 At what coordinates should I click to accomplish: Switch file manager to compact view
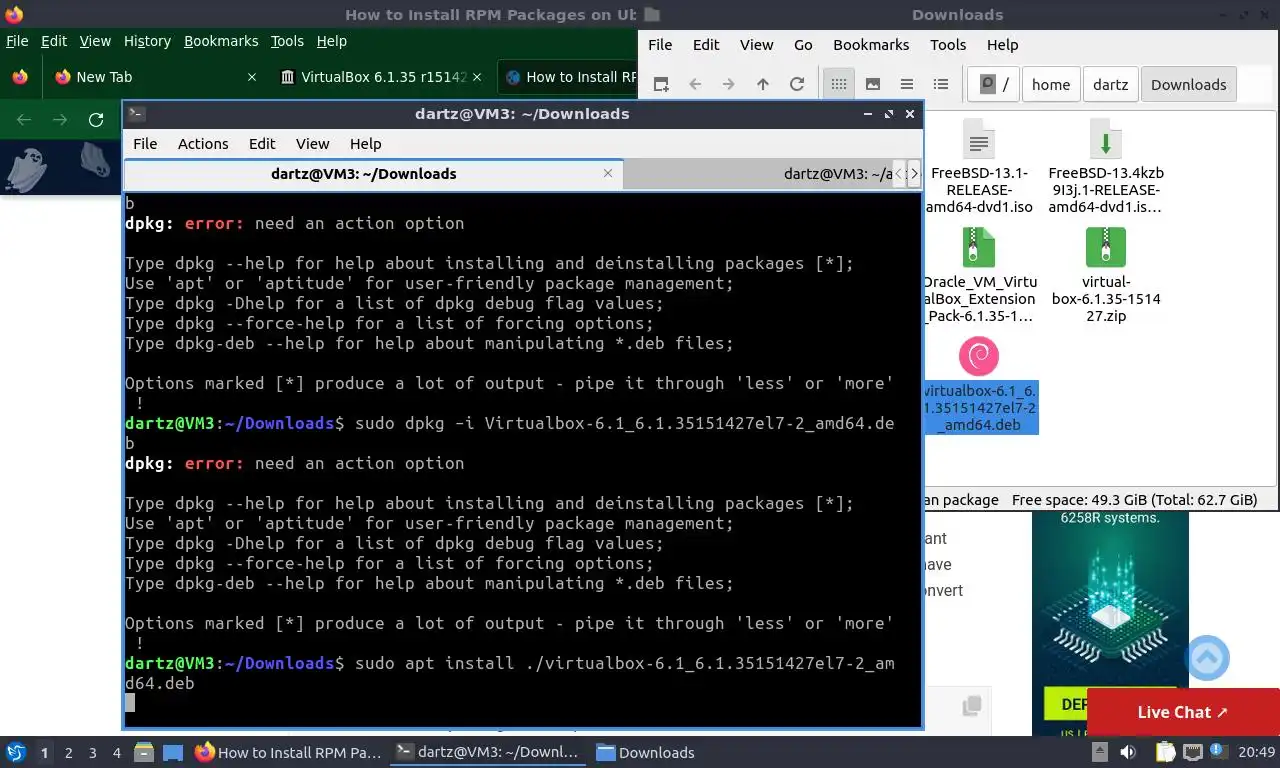[x=907, y=84]
